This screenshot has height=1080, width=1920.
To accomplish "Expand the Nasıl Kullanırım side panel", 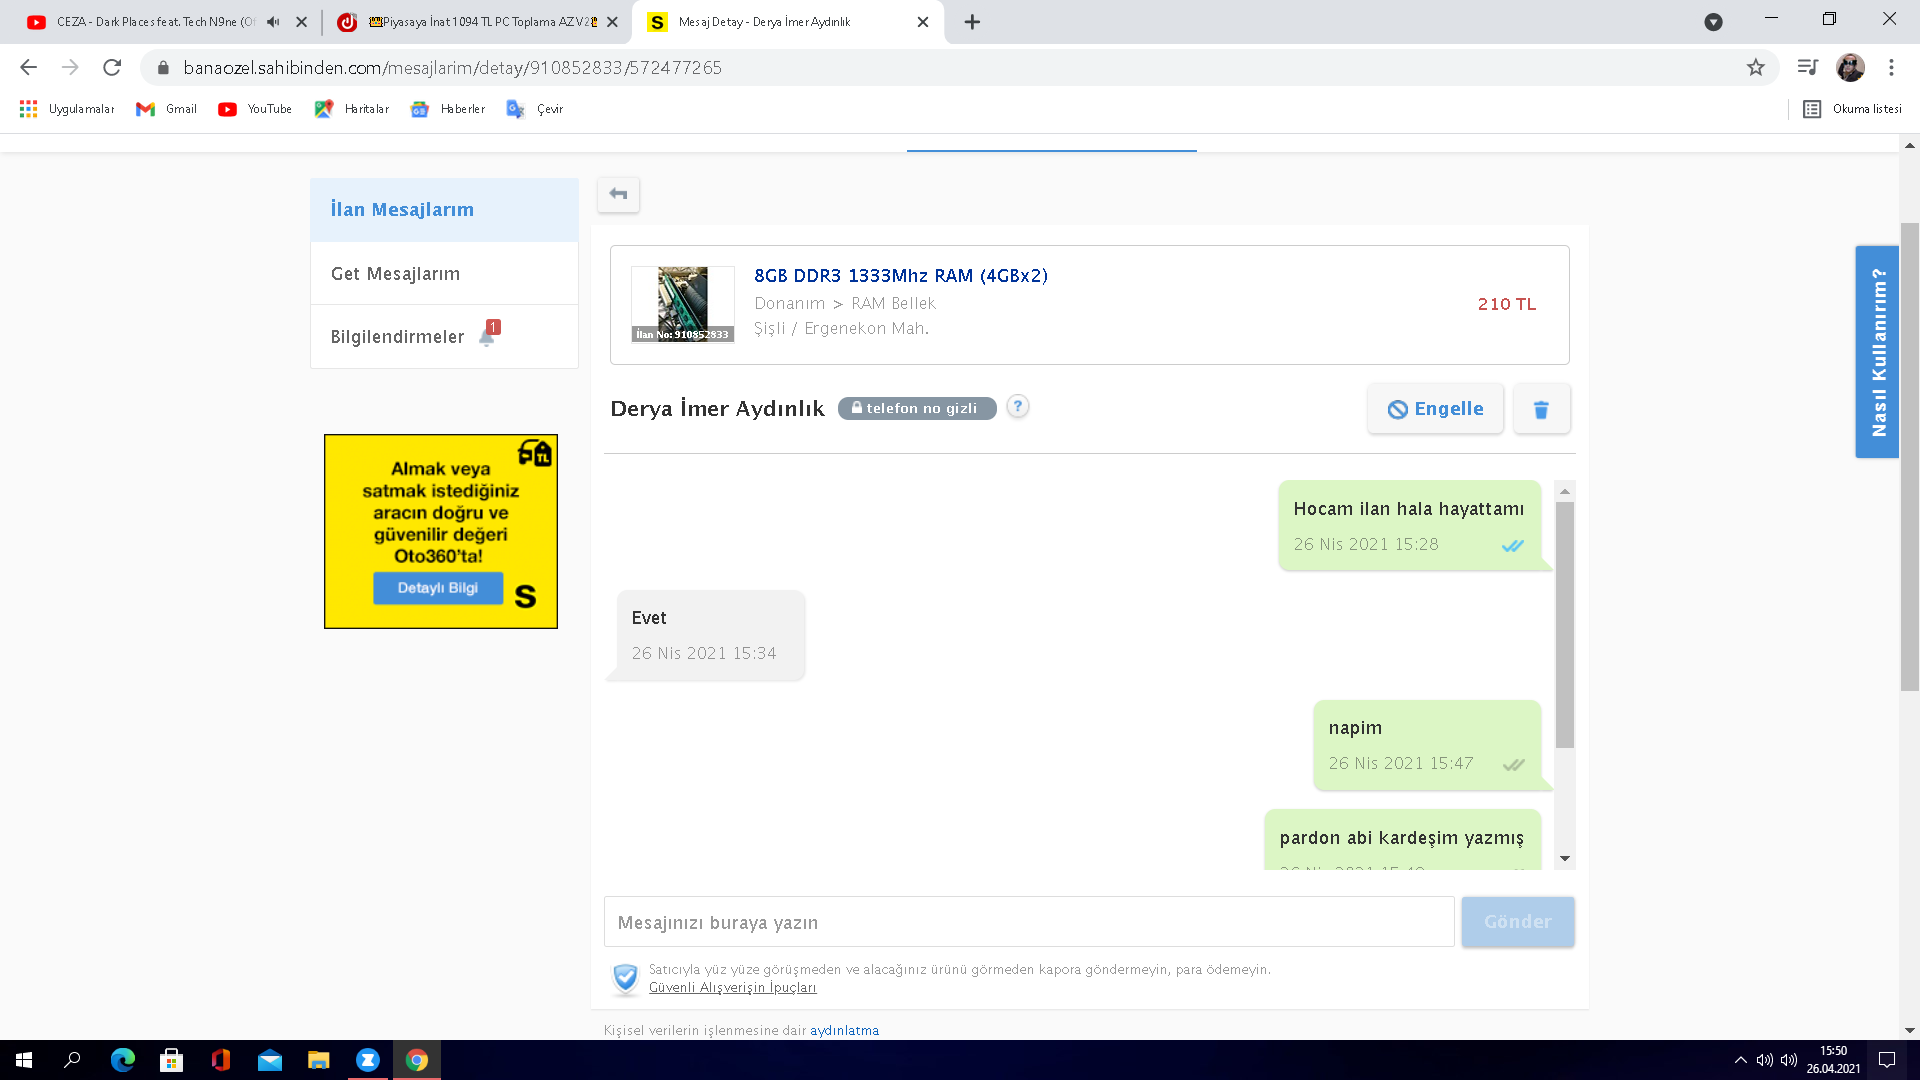I will coord(1877,352).
